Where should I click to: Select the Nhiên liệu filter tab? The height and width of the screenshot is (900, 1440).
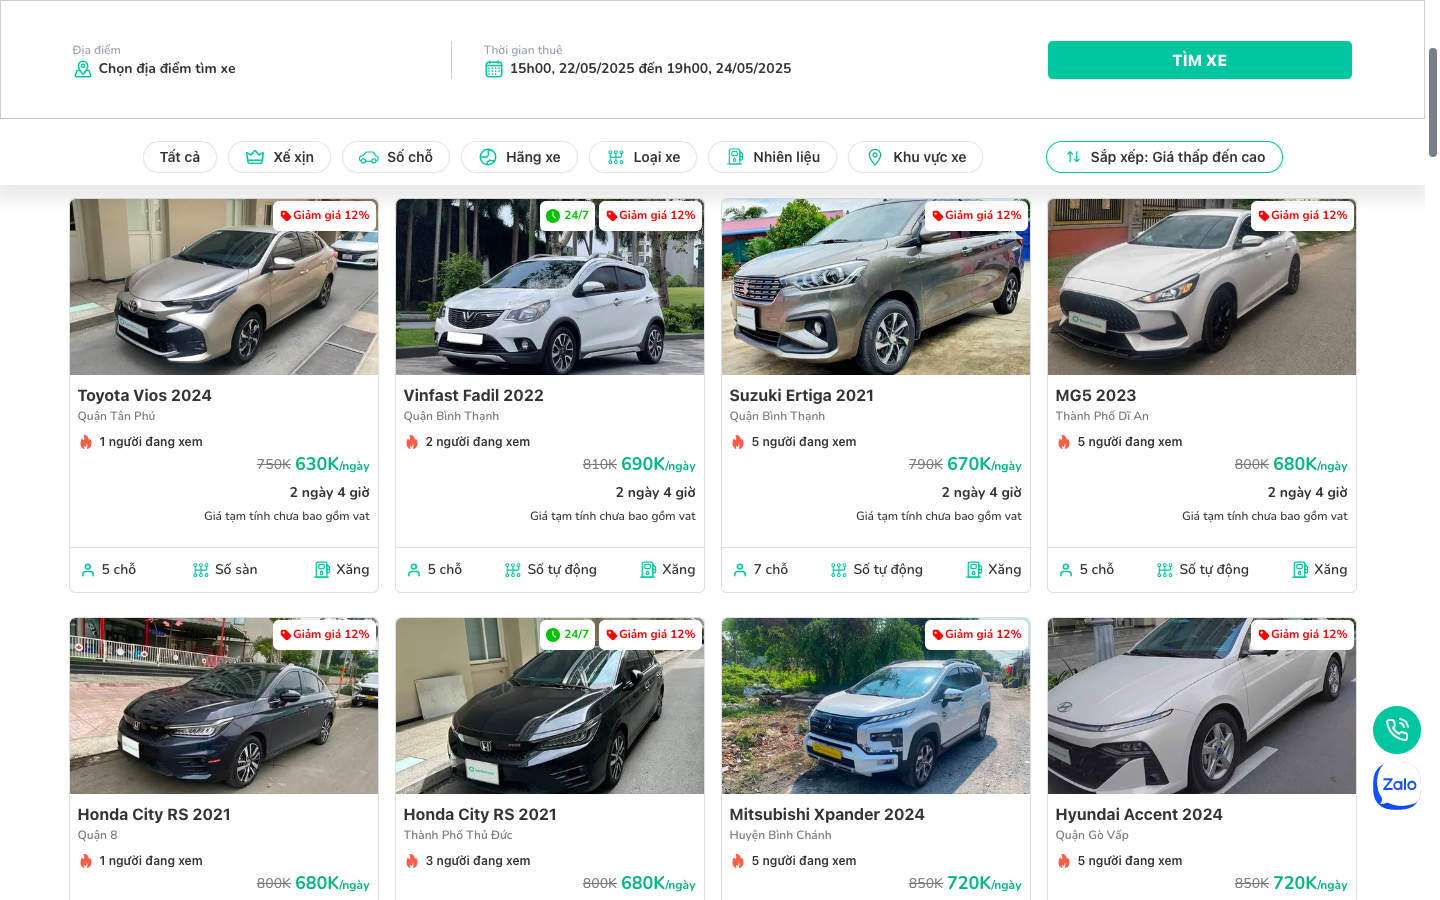772,157
